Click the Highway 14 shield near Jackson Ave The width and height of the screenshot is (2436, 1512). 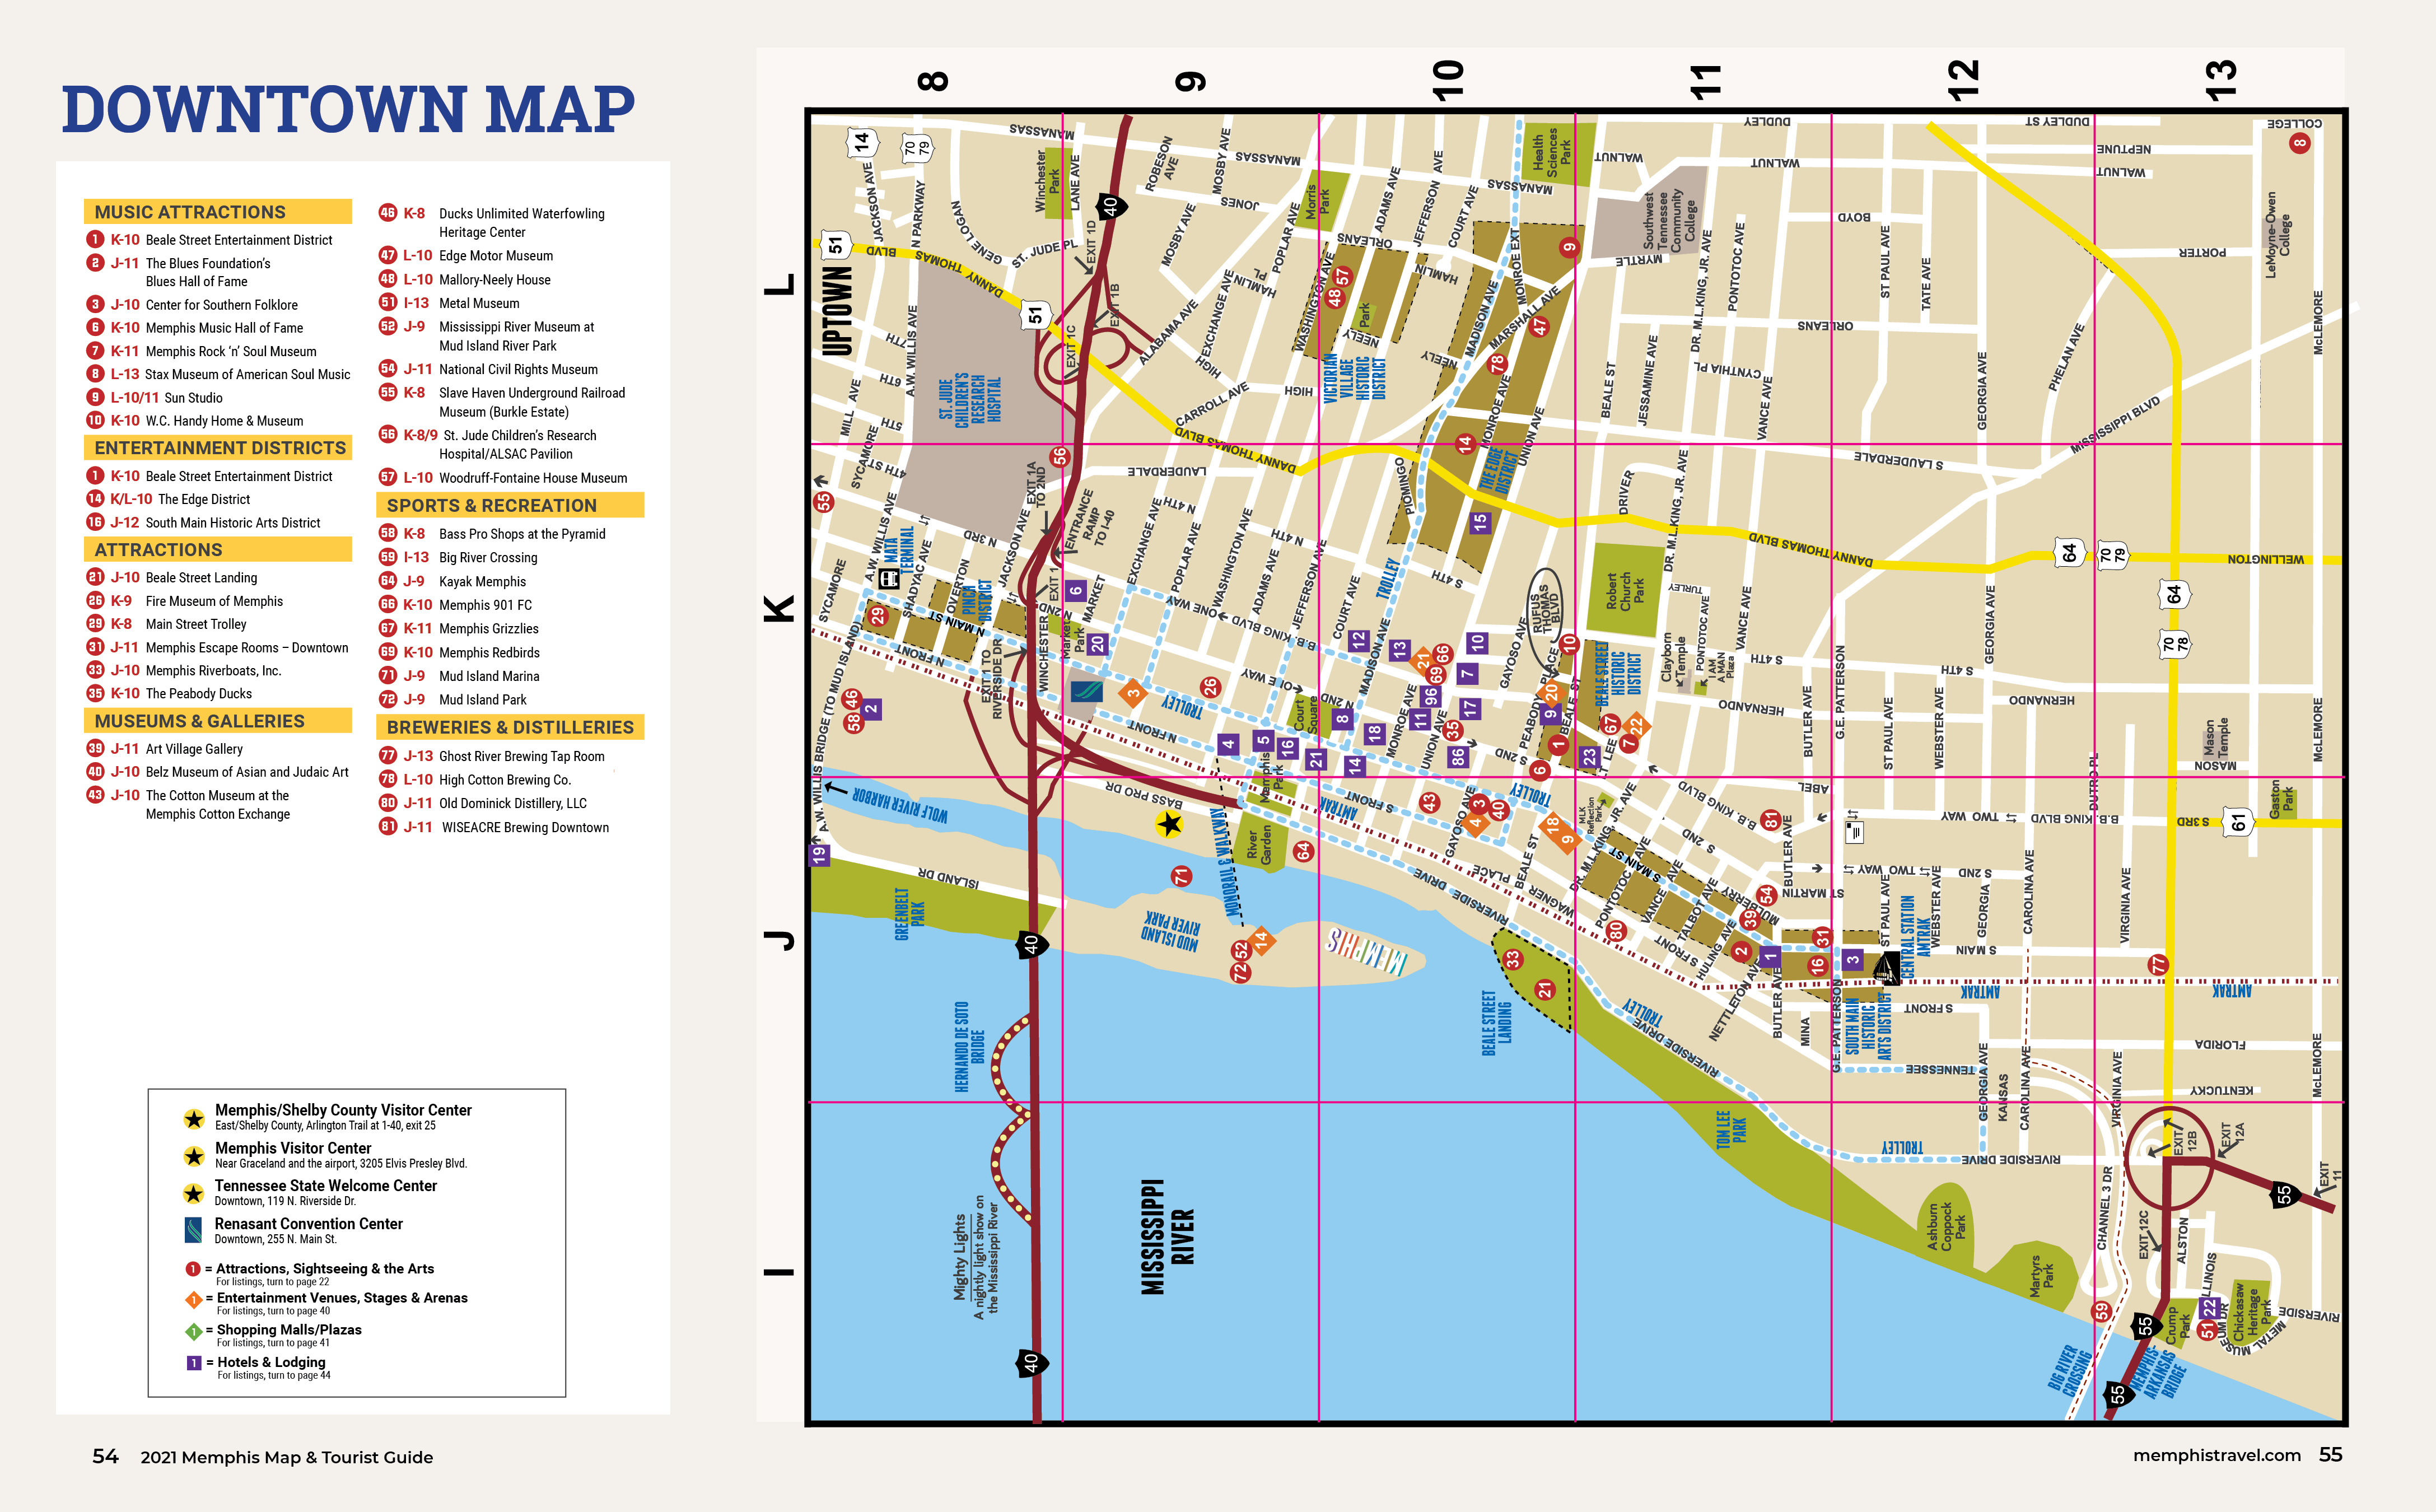pyautogui.click(x=861, y=143)
